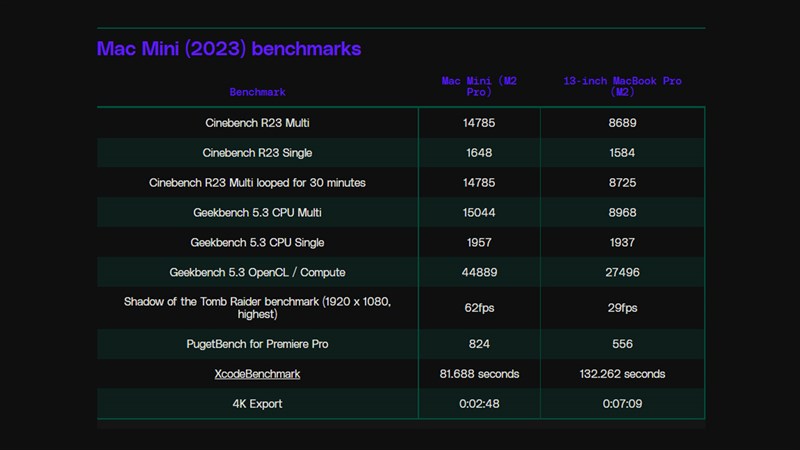Click the 'Cinebench R23 Single' row label
Viewport: 800px width, 450px height.
257,153
